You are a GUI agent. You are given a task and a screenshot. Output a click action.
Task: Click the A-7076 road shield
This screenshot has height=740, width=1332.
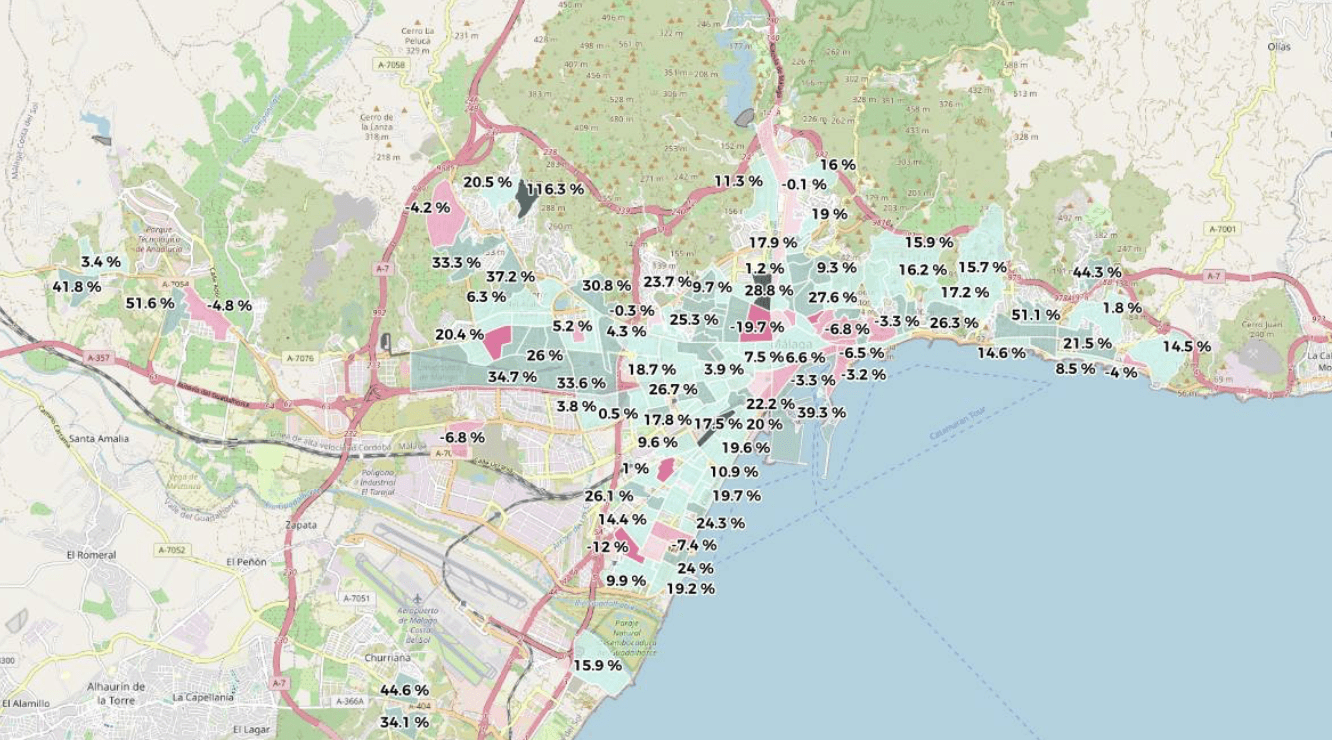(x=299, y=357)
